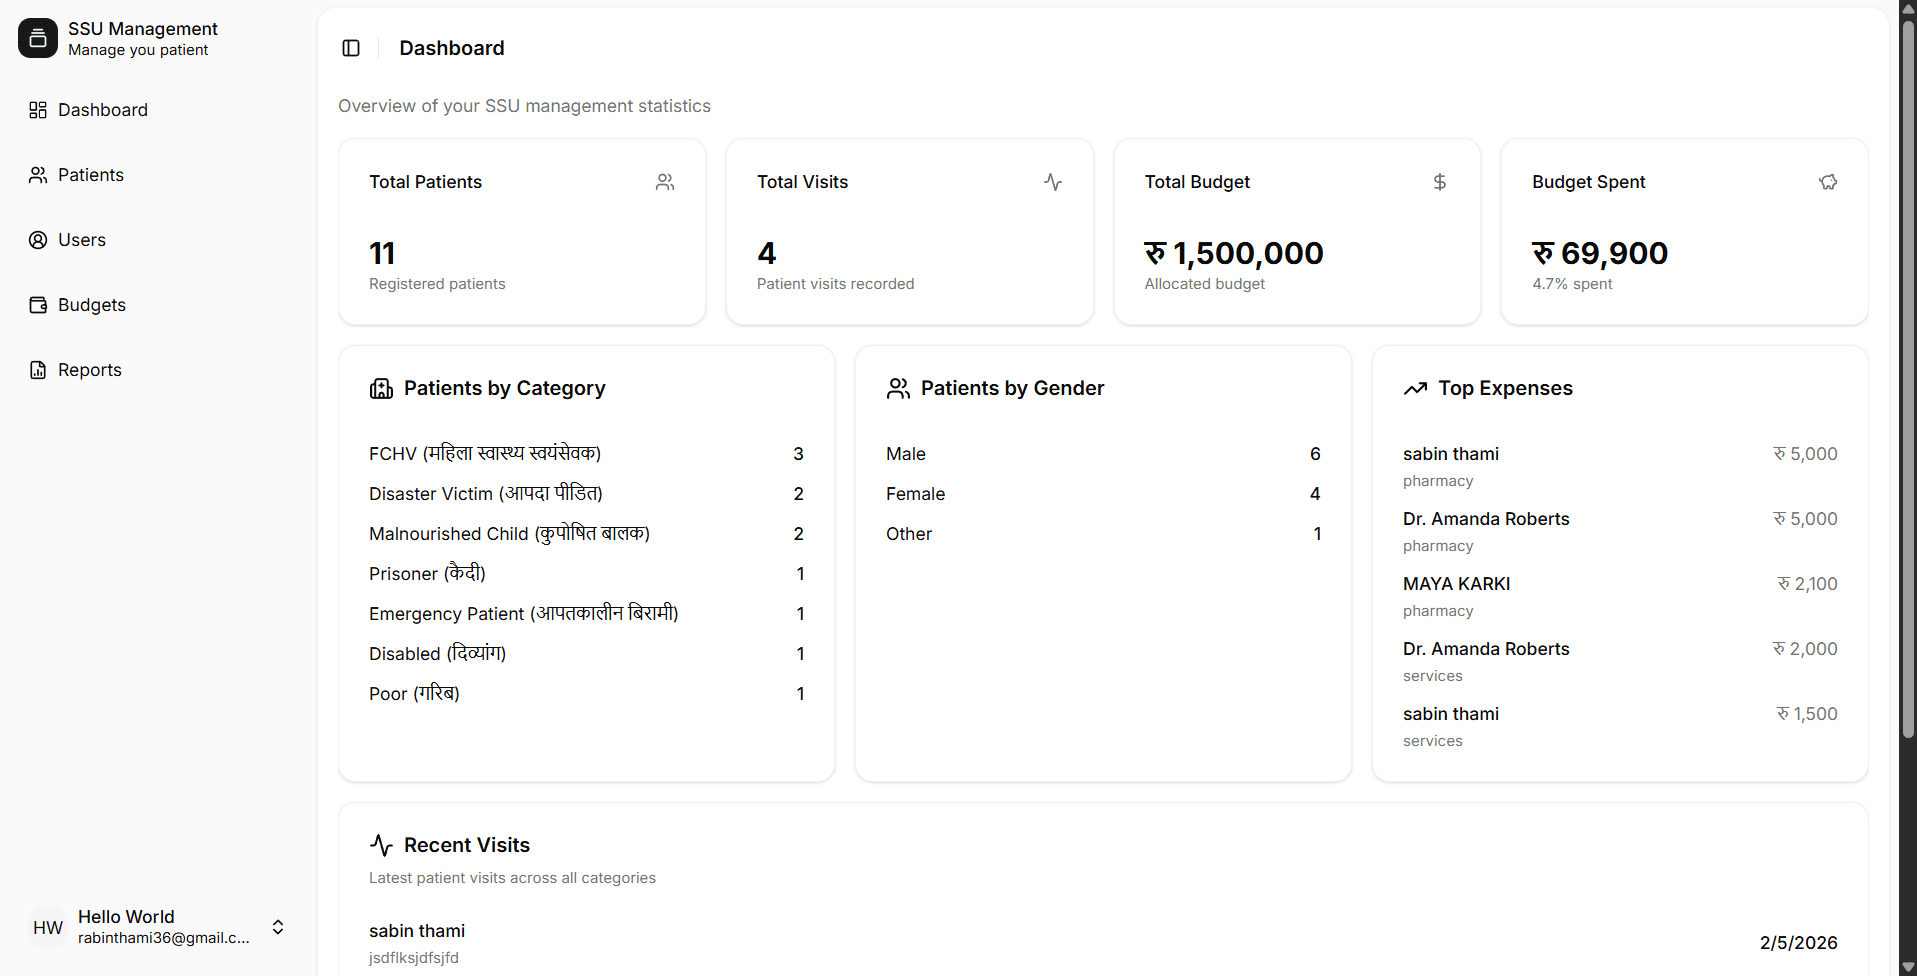The image size is (1917, 976).
Task: Click the activity icon beside Recent Visits
Action: pyautogui.click(x=381, y=844)
